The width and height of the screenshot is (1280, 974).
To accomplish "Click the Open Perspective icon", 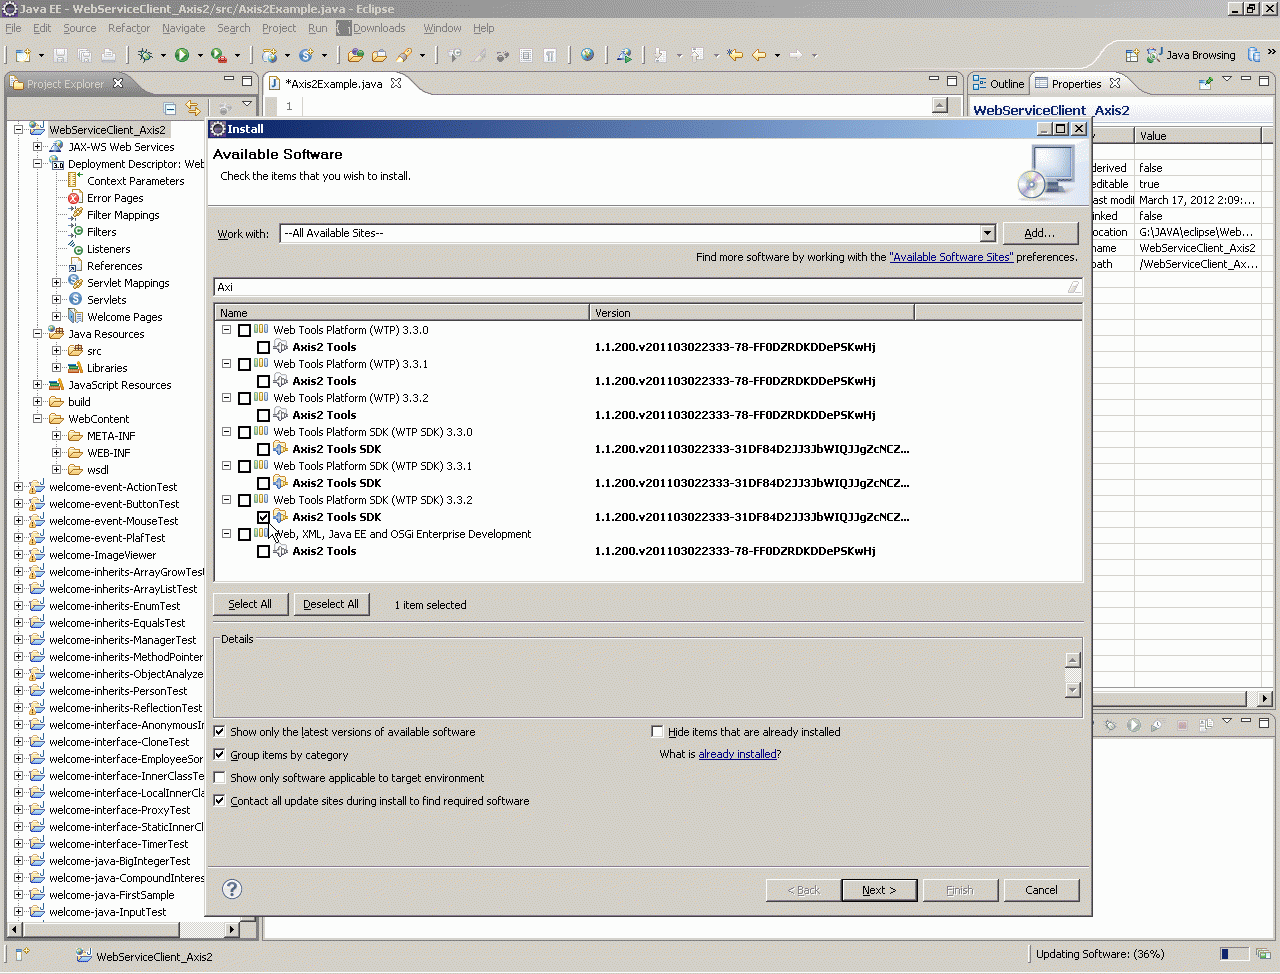I will tap(1132, 55).
